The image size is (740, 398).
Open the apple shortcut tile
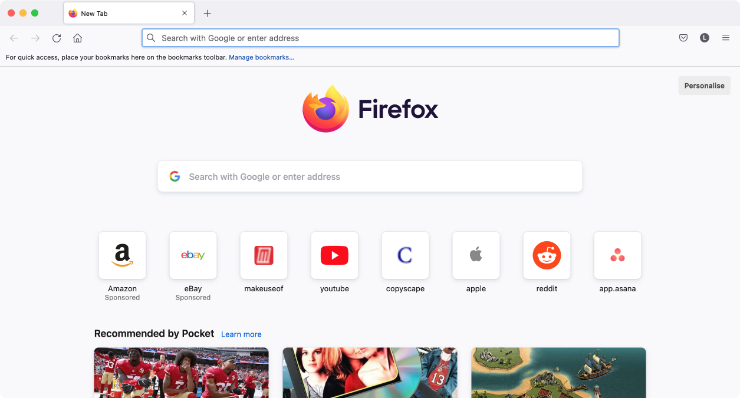click(476, 255)
